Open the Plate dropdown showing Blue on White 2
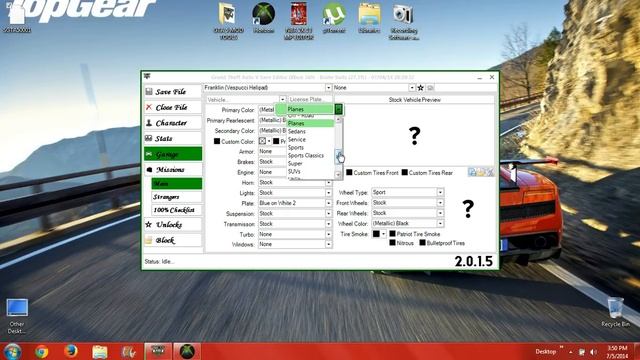The image size is (640, 360). coord(328,203)
